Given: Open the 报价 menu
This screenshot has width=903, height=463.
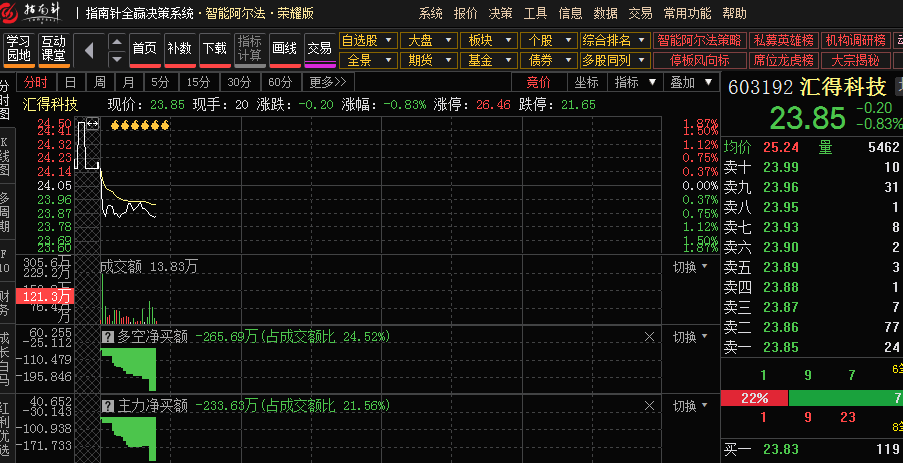Looking at the screenshot, I should coord(465,13).
